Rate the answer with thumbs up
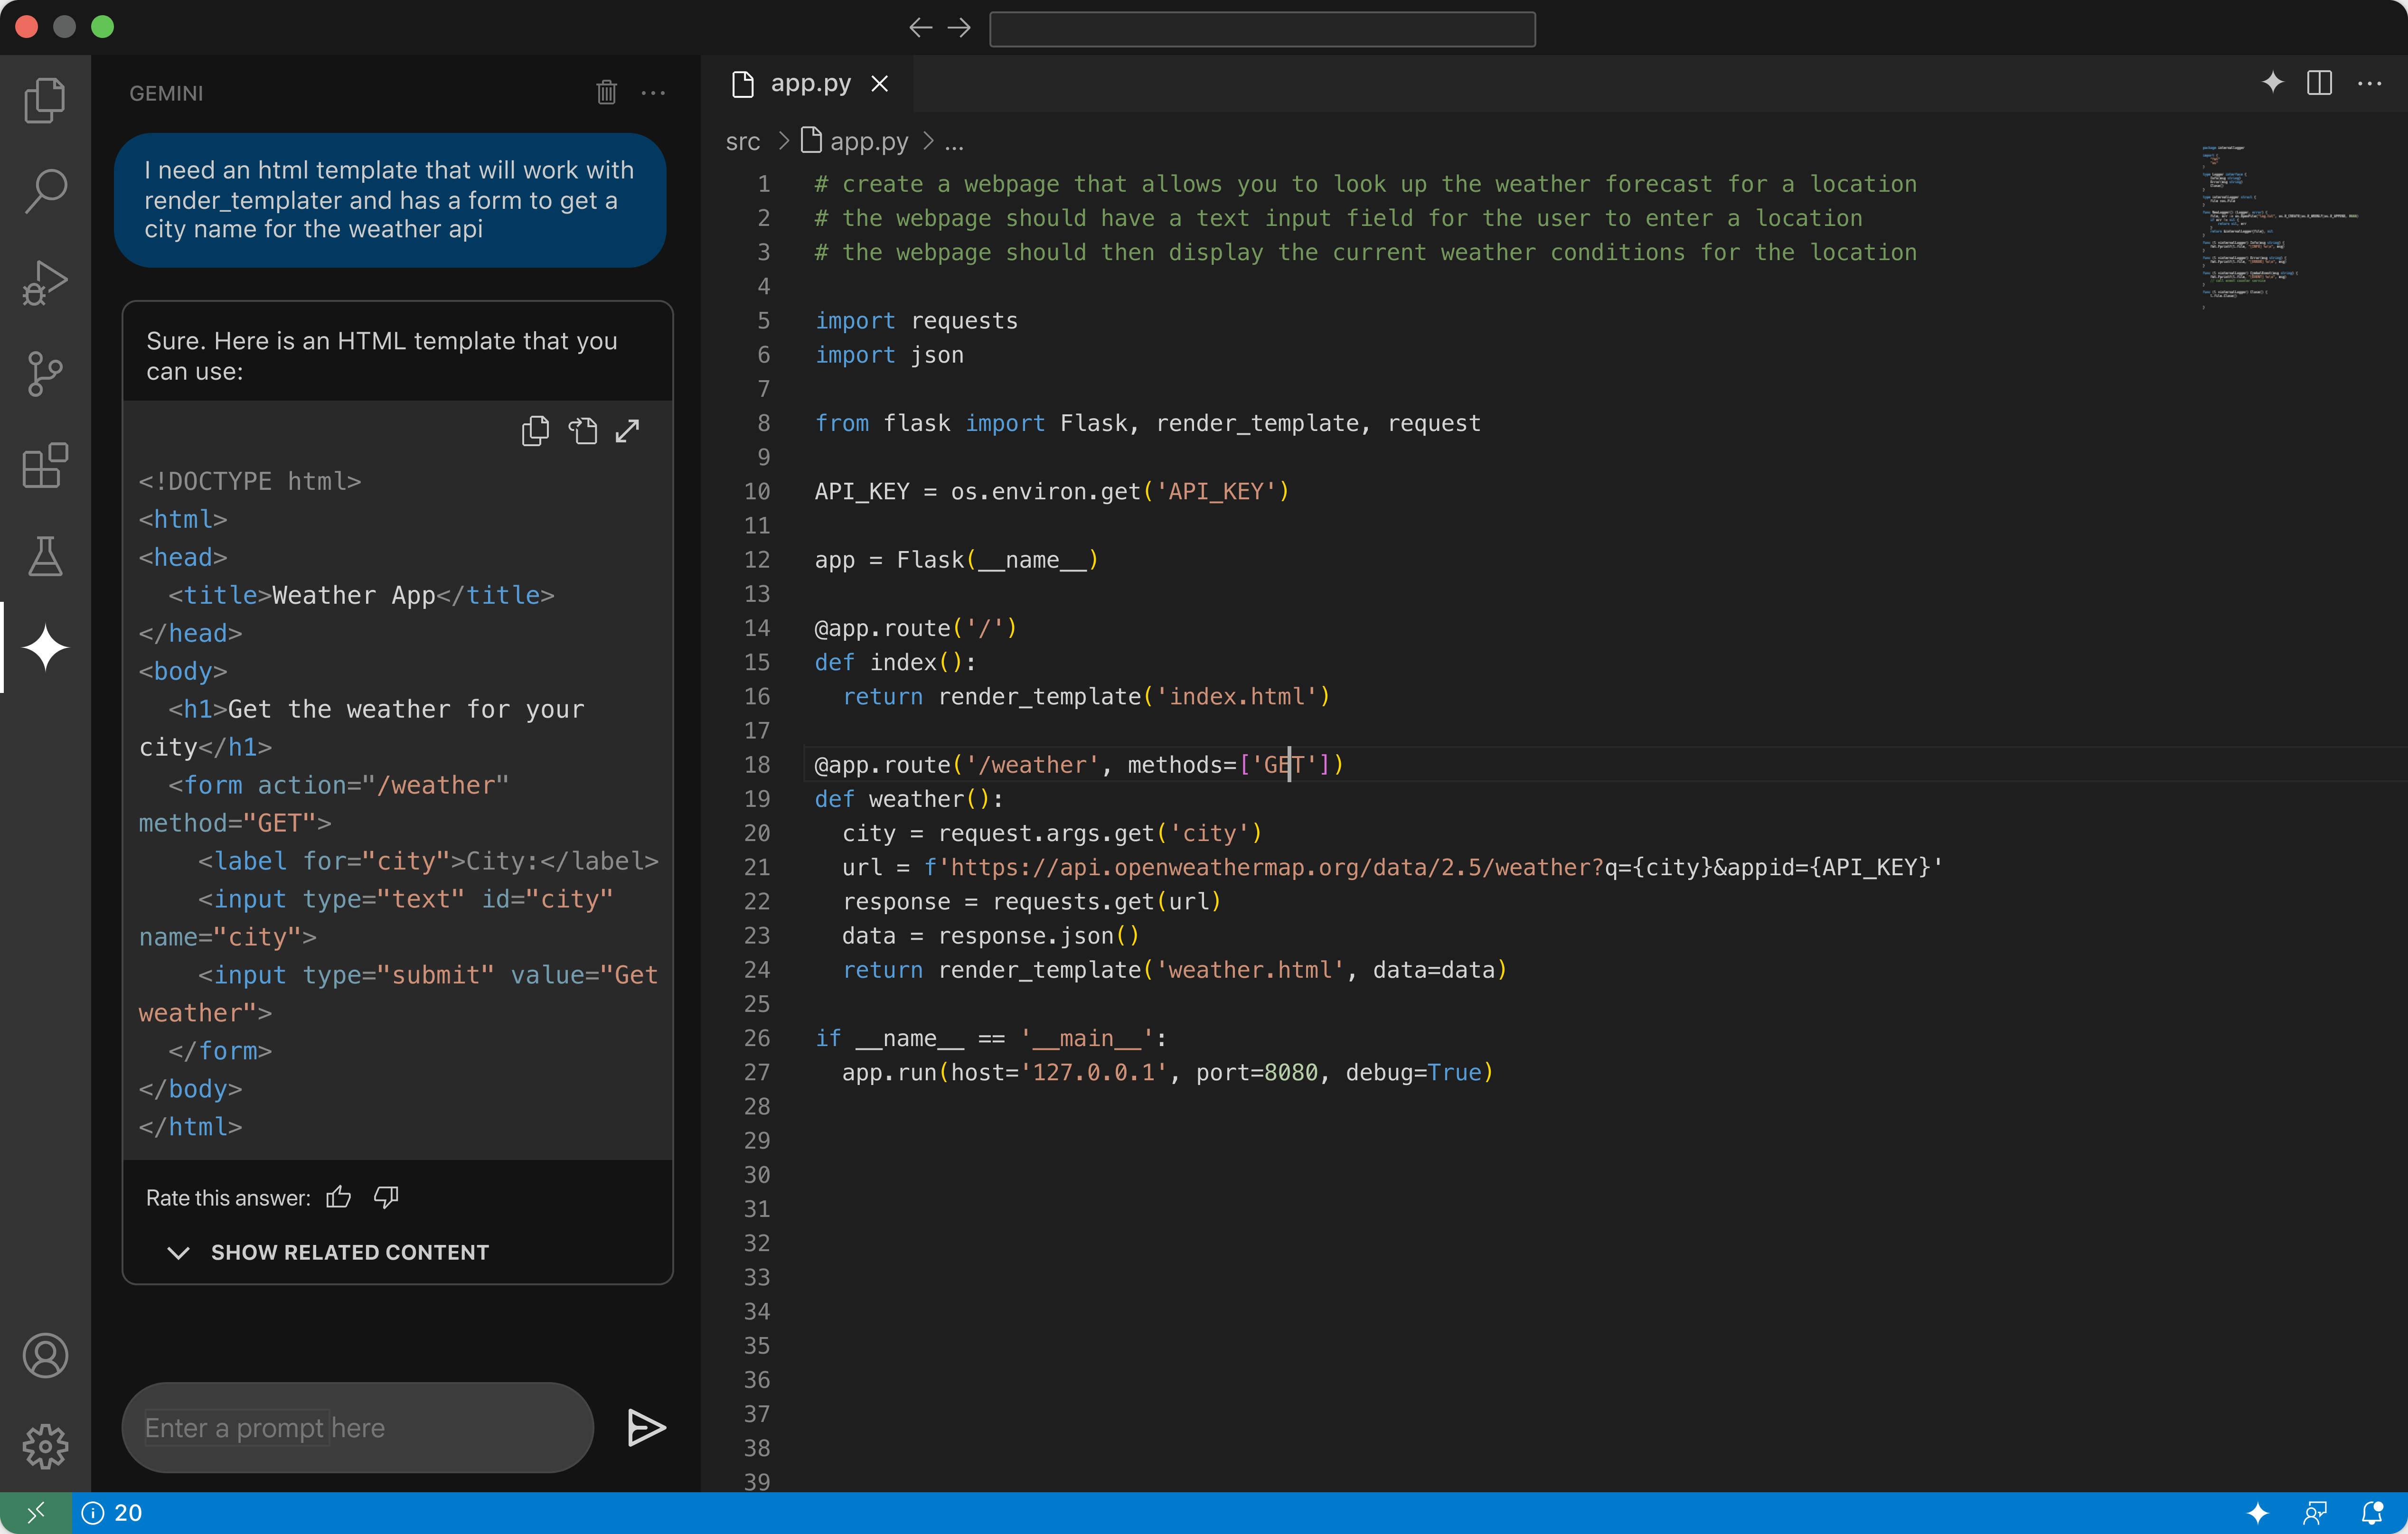Viewport: 2408px width, 1534px height. pyautogui.click(x=339, y=1197)
